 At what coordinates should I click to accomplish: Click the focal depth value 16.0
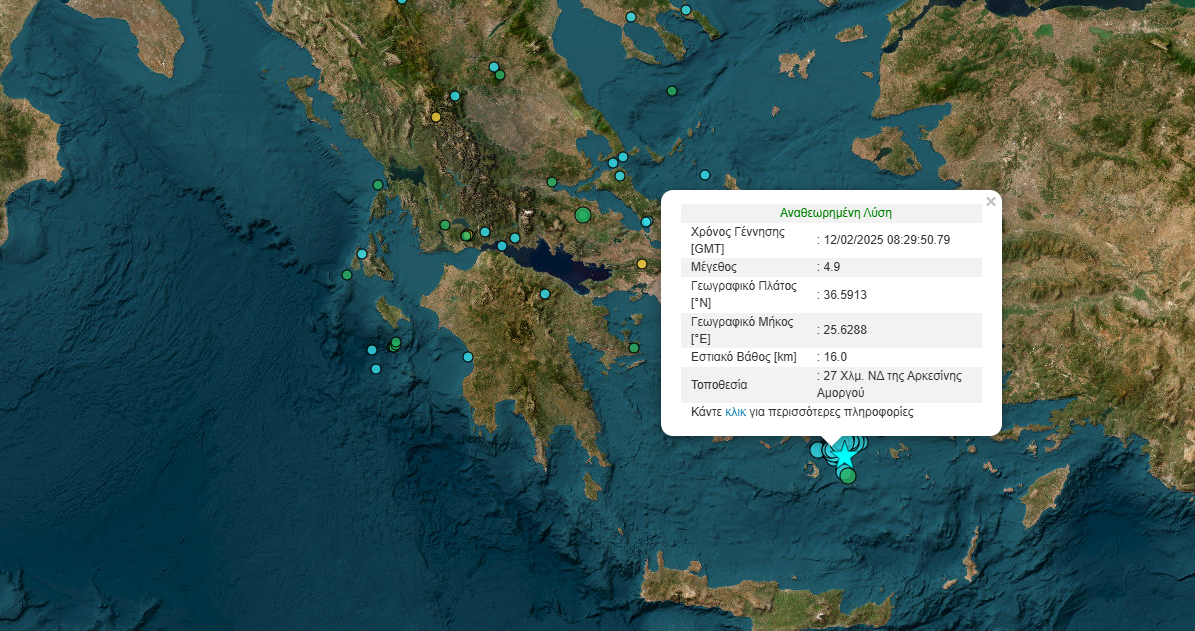pyautogui.click(x=835, y=357)
